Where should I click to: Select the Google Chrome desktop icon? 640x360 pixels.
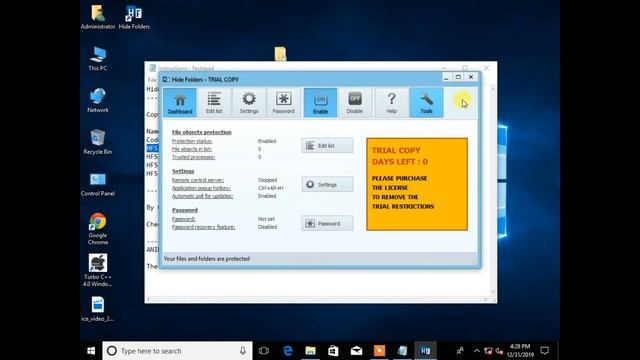[x=98, y=229]
